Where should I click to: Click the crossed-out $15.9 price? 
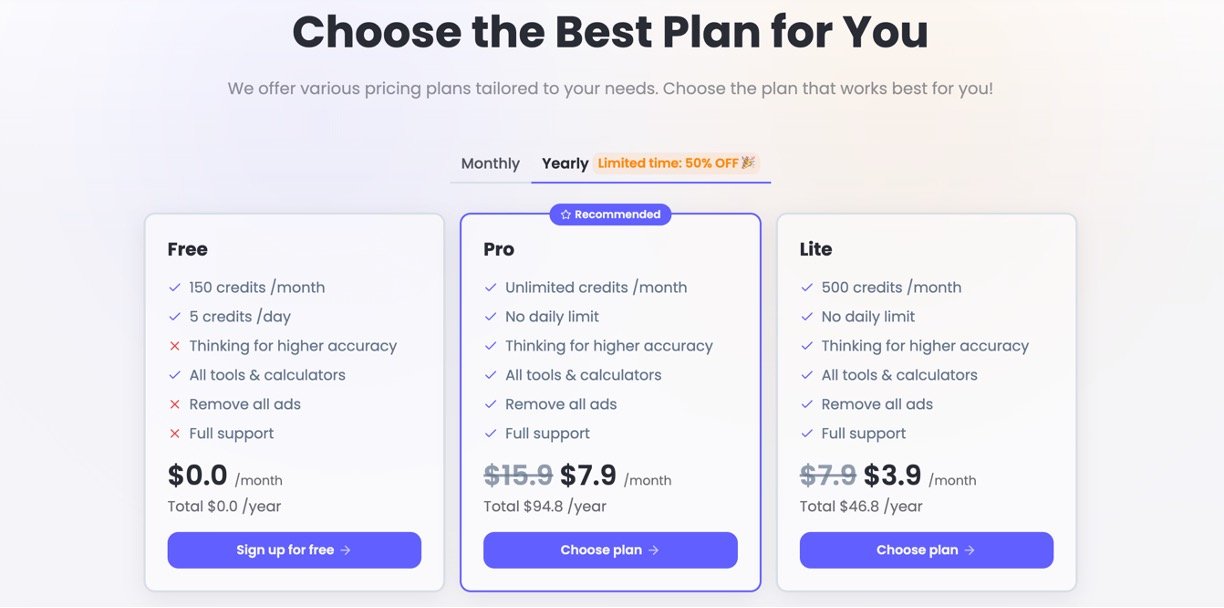point(518,475)
